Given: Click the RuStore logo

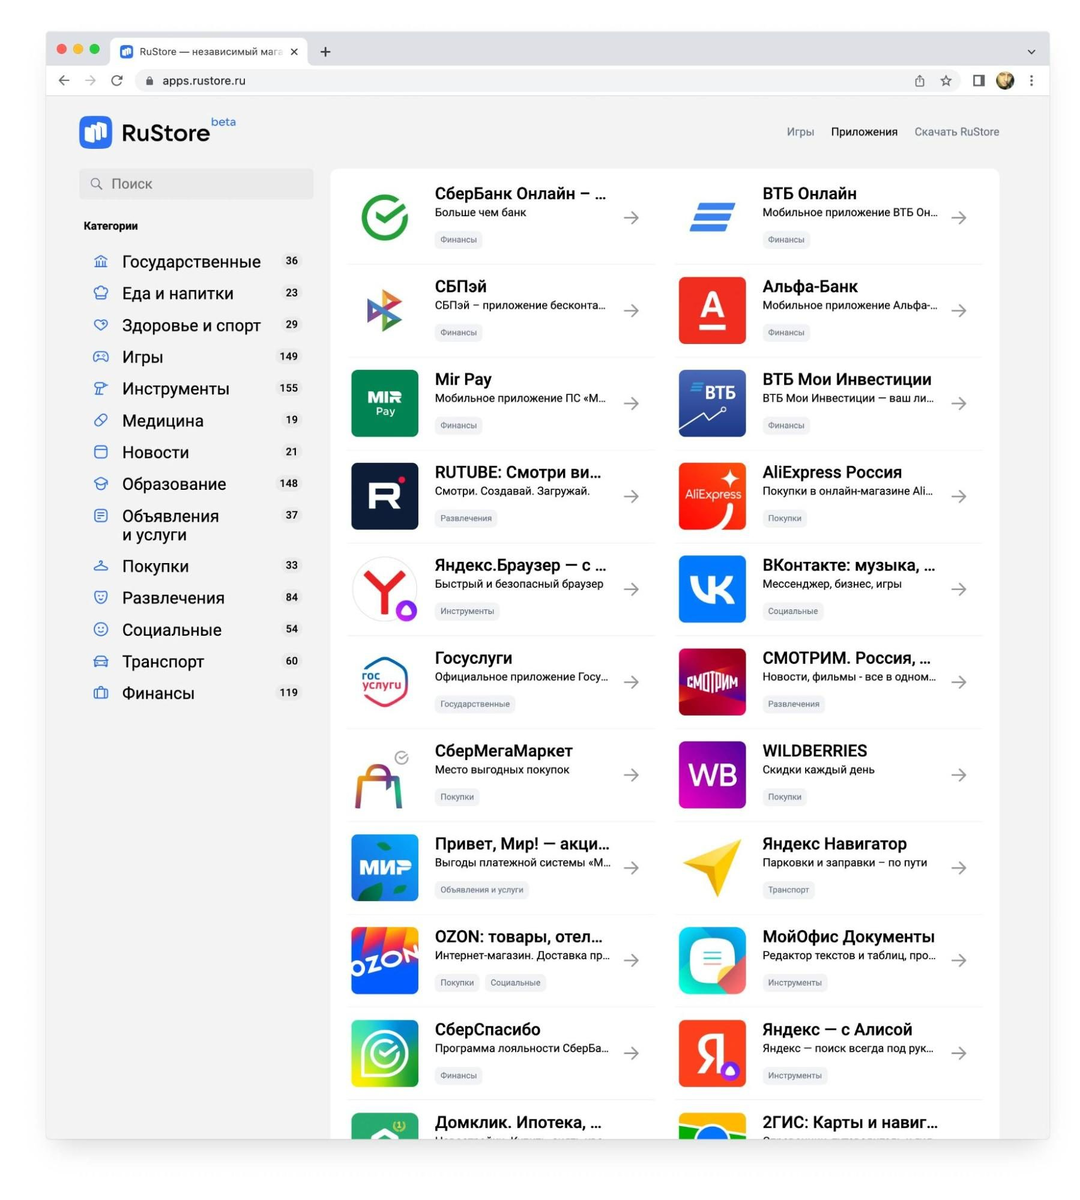Looking at the screenshot, I should coord(157,131).
